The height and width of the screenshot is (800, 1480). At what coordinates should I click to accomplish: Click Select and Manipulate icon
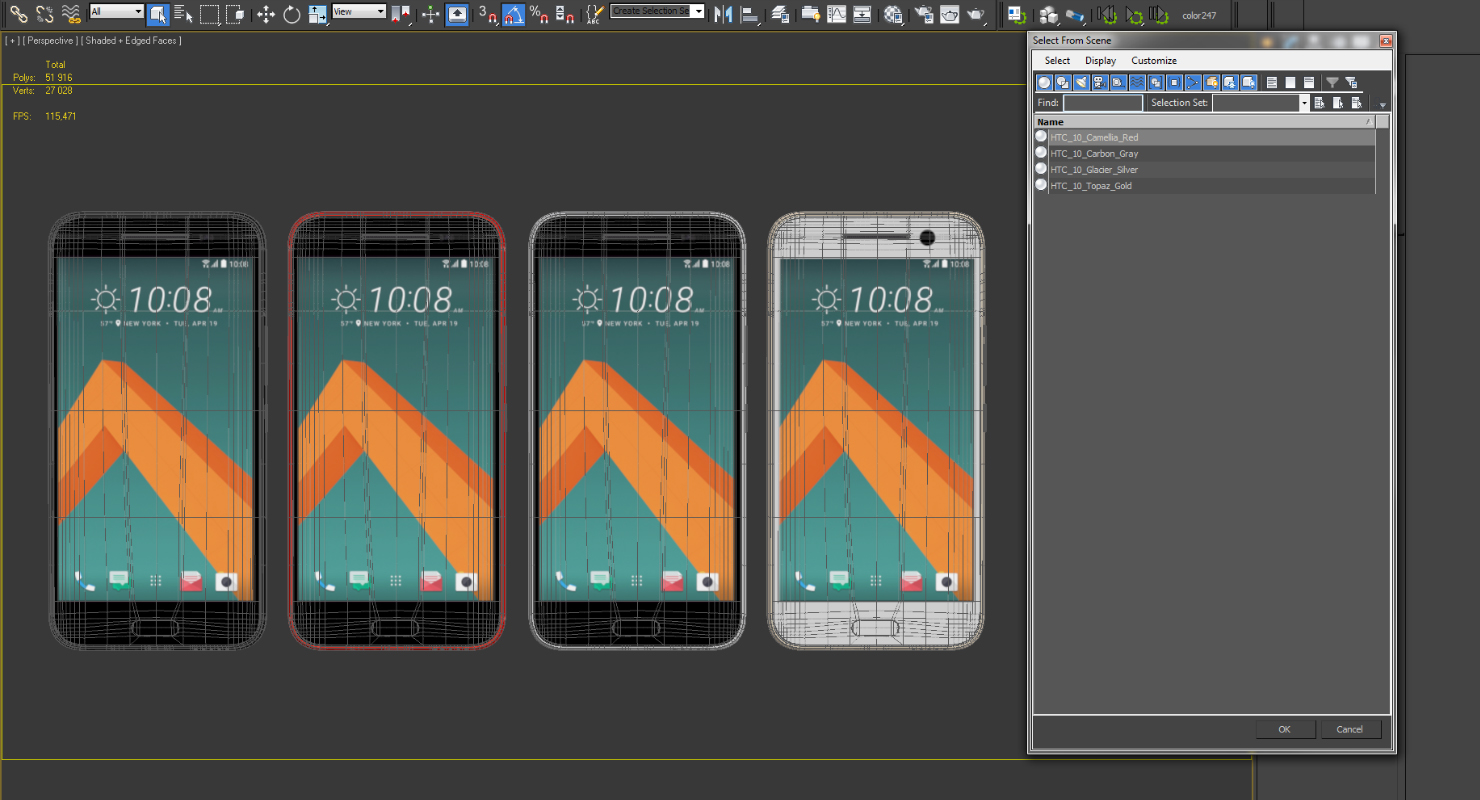coord(430,14)
